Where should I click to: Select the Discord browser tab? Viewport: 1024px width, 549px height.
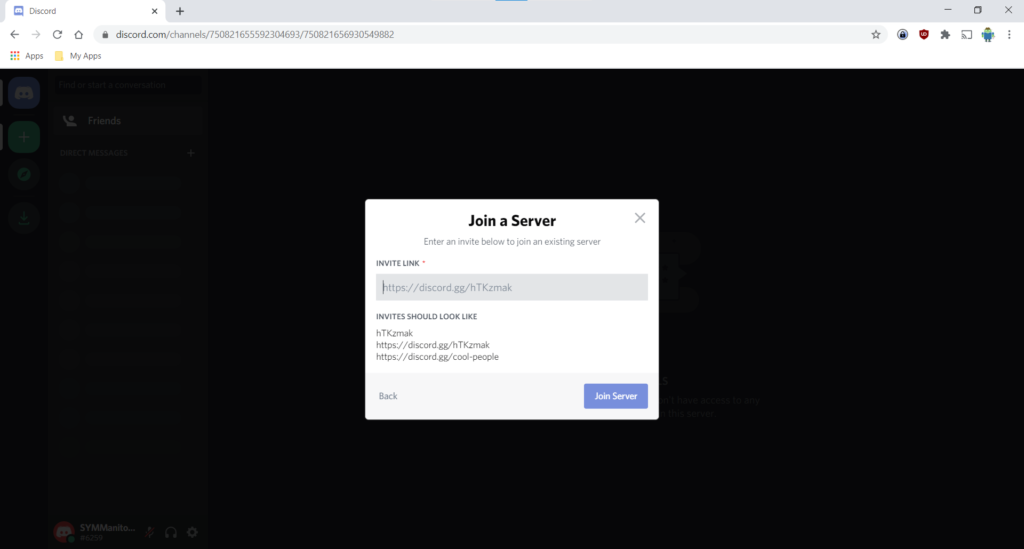pyautogui.click(x=84, y=11)
